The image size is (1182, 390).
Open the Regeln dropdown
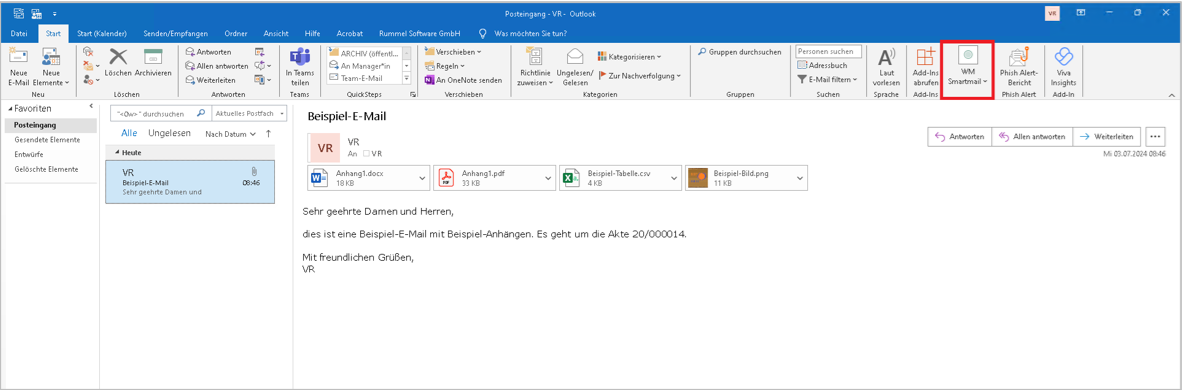(445, 66)
